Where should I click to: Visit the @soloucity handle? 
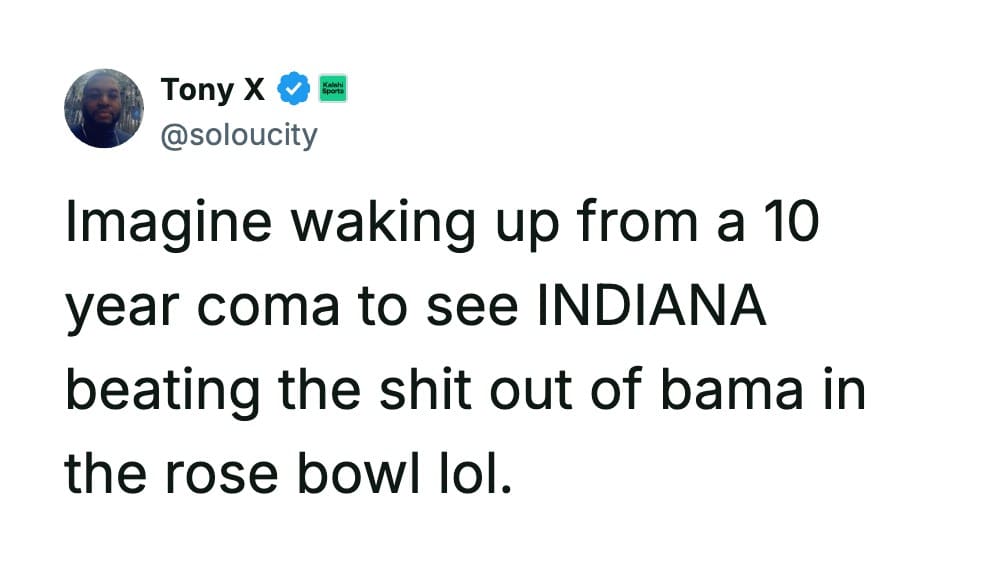(239, 134)
